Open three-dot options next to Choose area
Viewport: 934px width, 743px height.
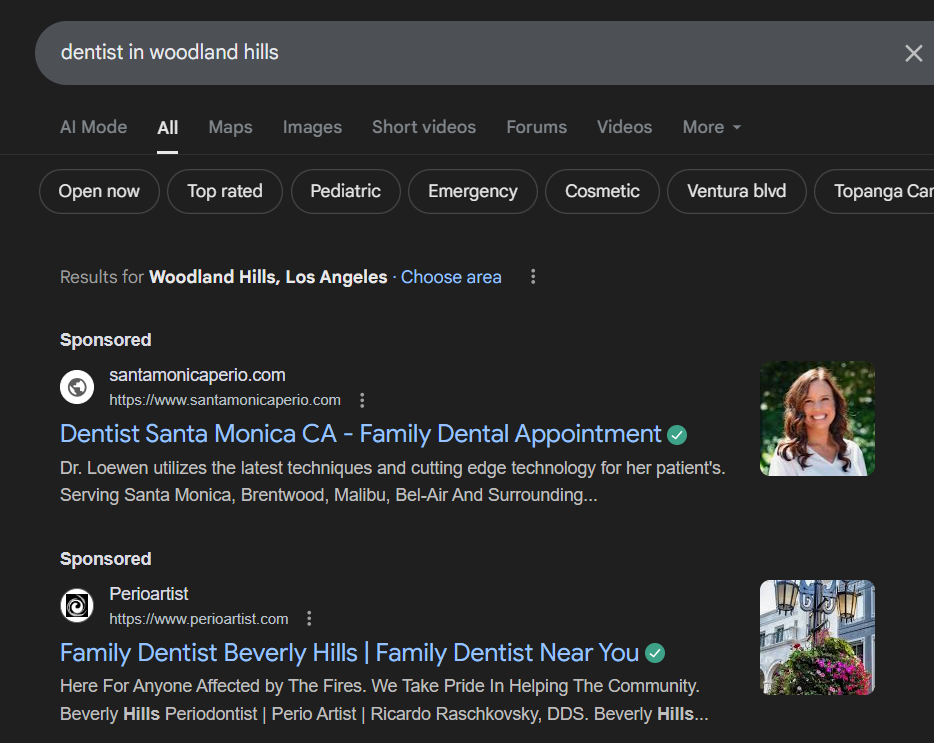coord(533,277)
